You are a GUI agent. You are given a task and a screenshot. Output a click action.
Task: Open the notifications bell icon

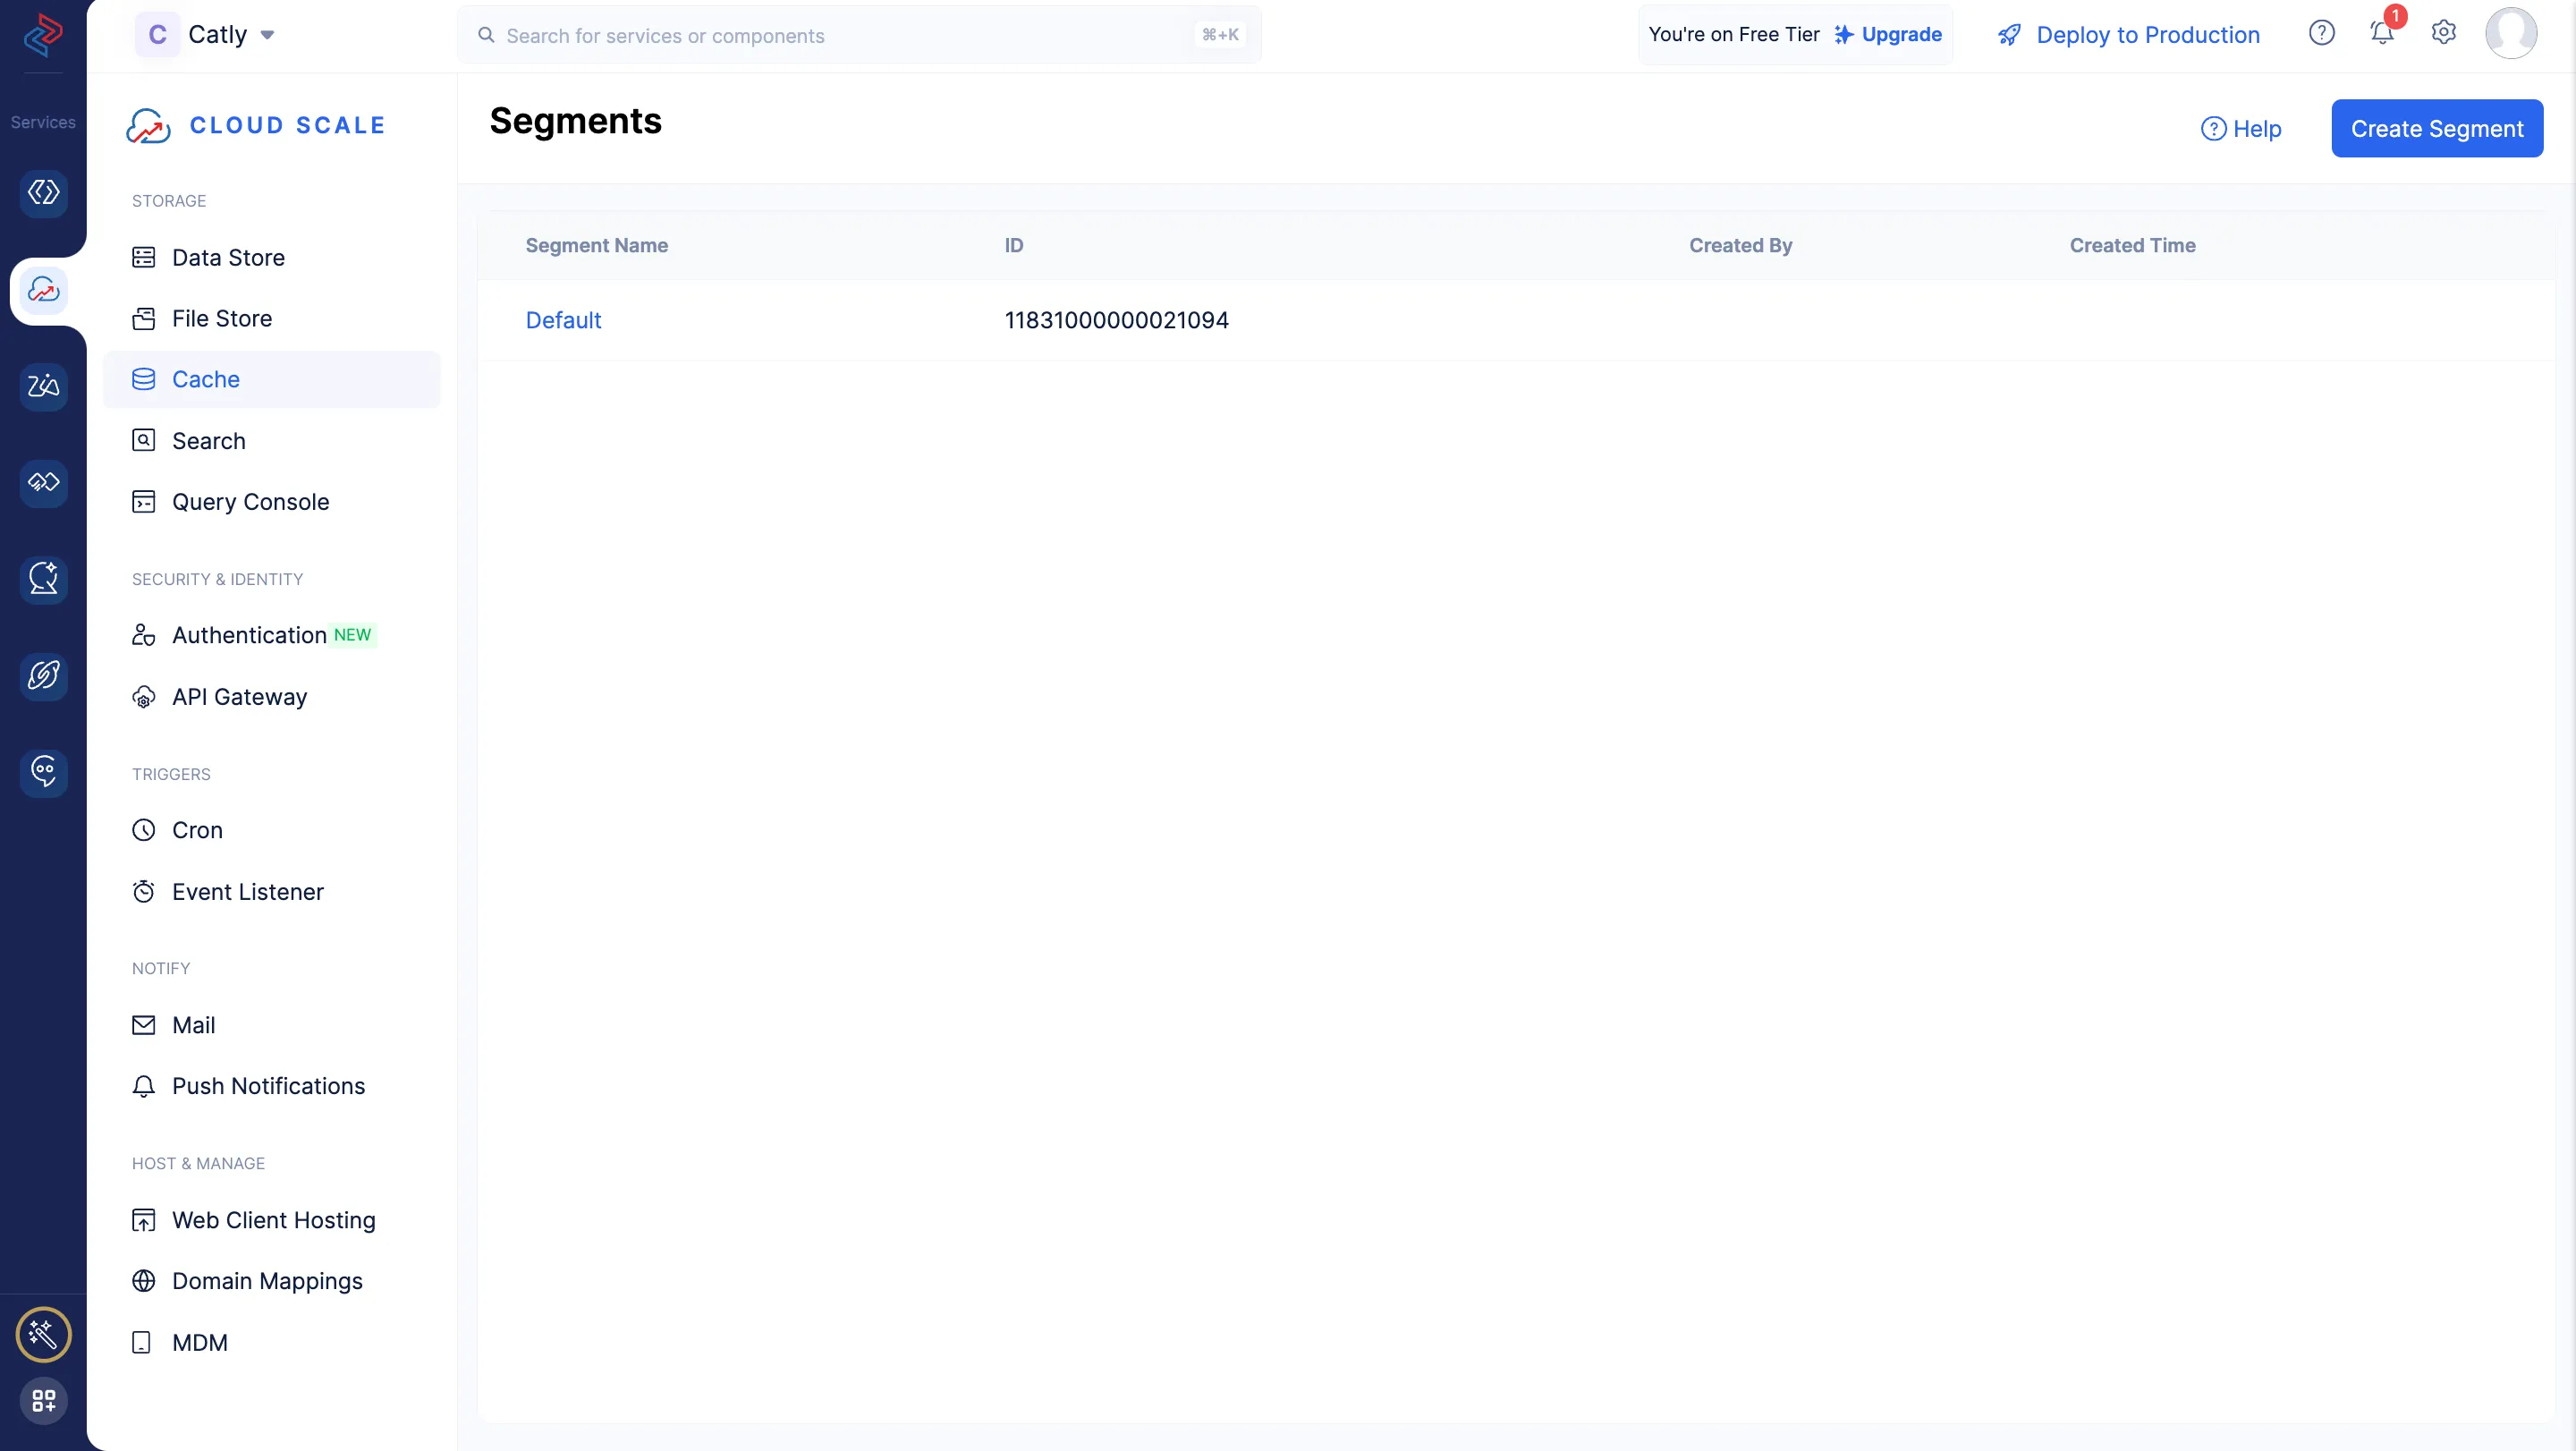click(x=2382, y=33)
